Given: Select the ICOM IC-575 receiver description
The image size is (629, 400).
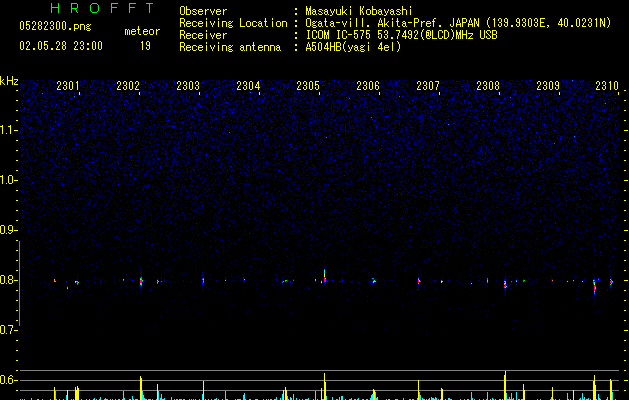Looking at the screenshot, I should 401,35.
